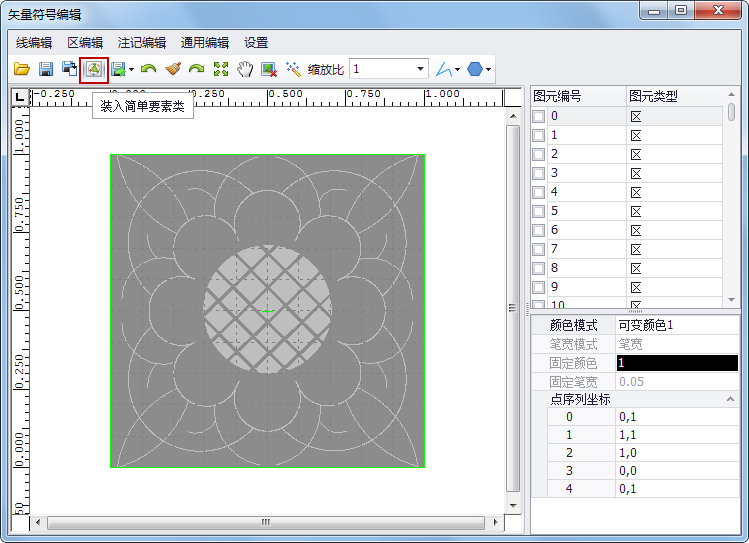Open the 线编辑 menu

pyautogui.click(x=34, y=42)
